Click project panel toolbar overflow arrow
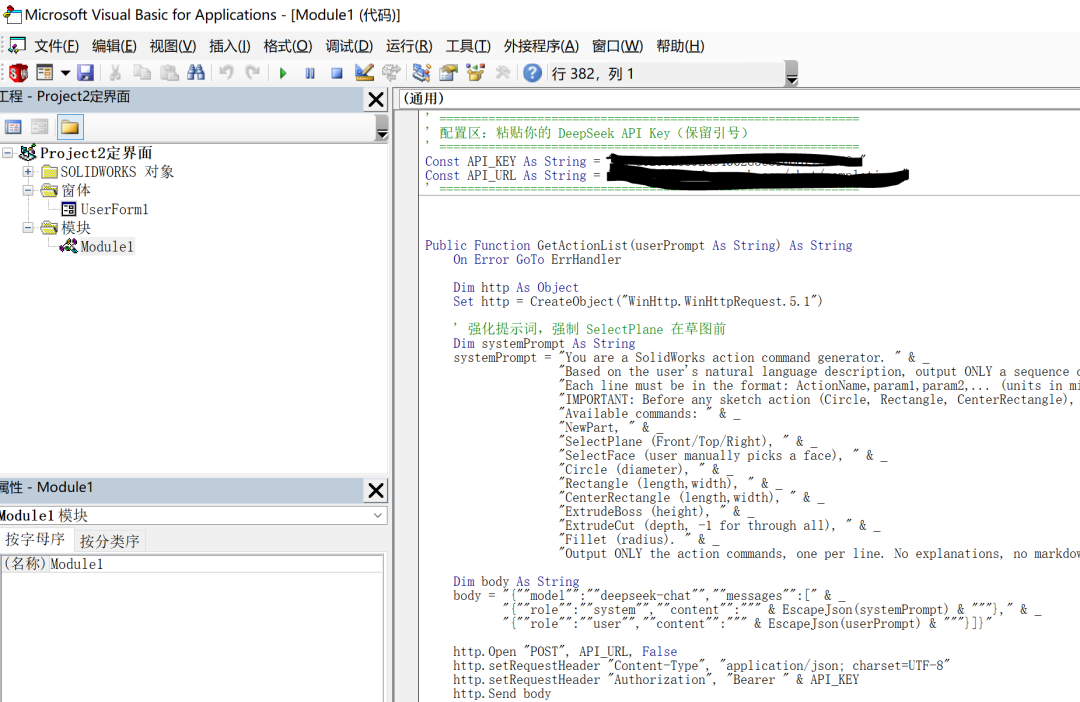 (382, 128)
